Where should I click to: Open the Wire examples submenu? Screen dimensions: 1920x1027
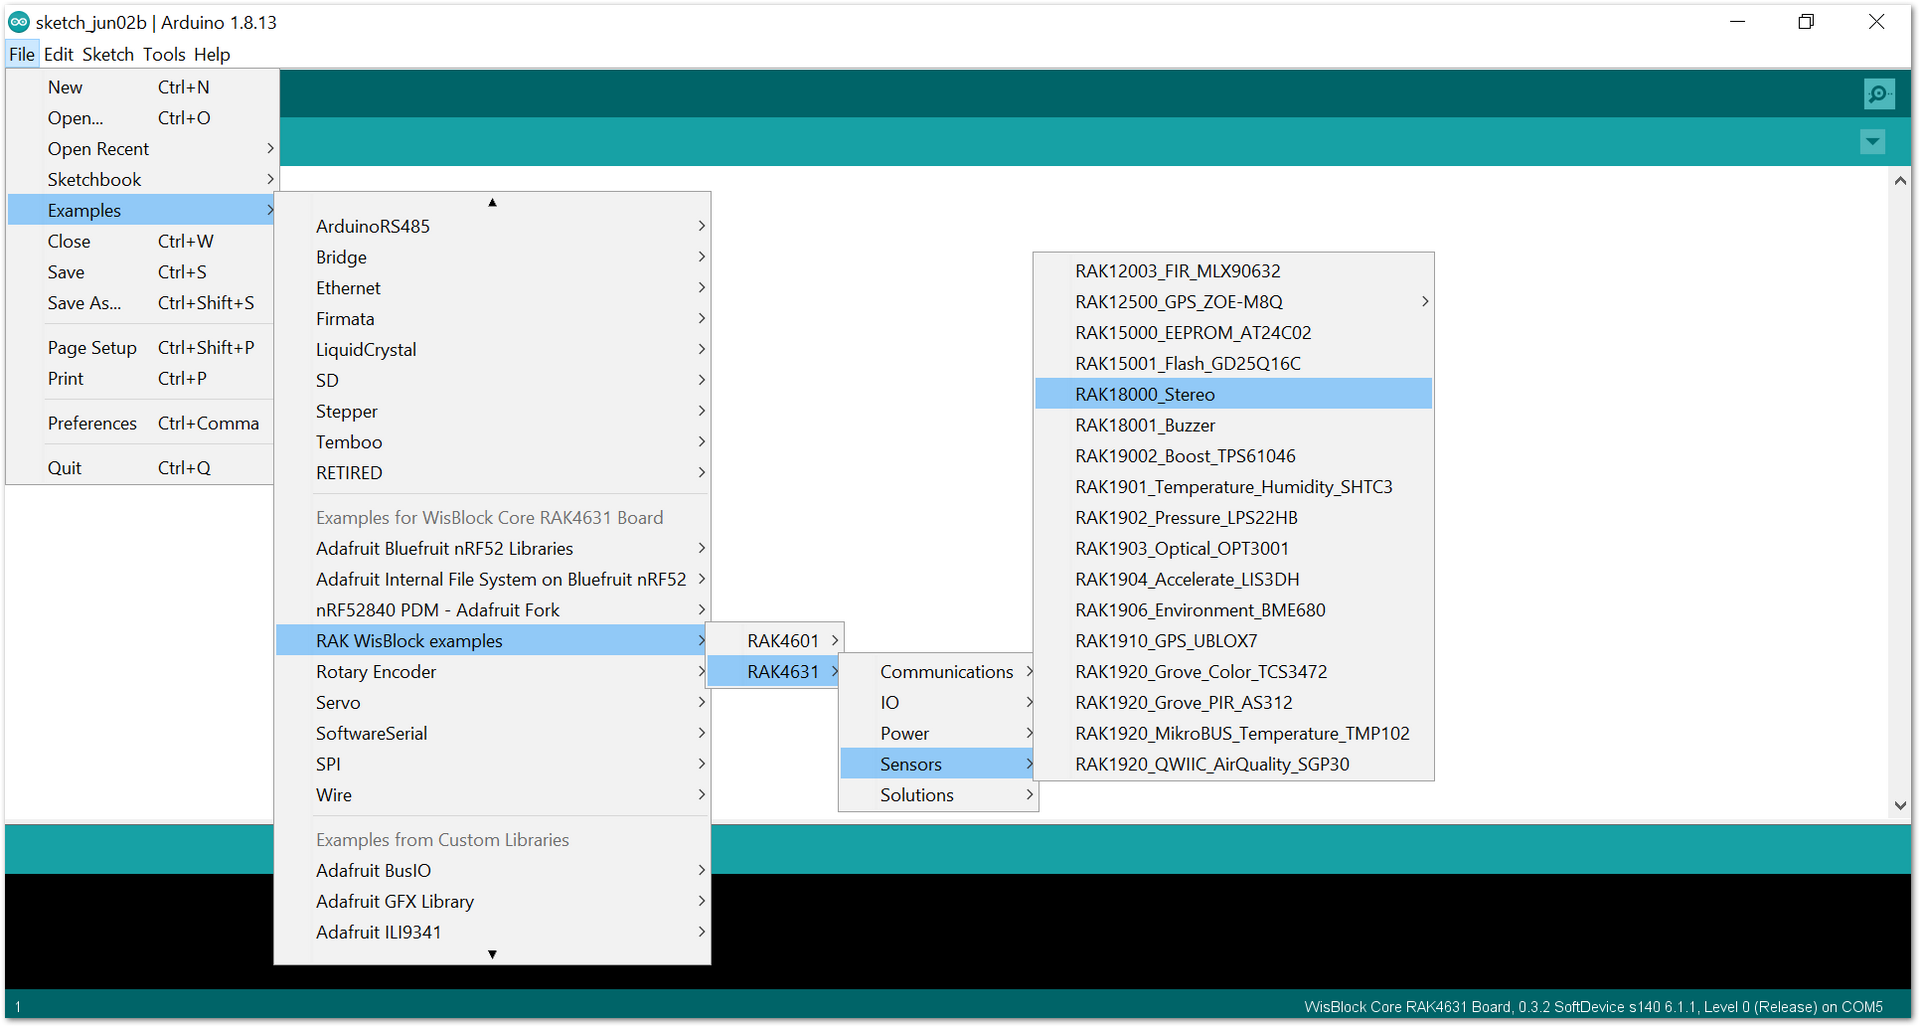pyautogui.click(x=492, y=795)
